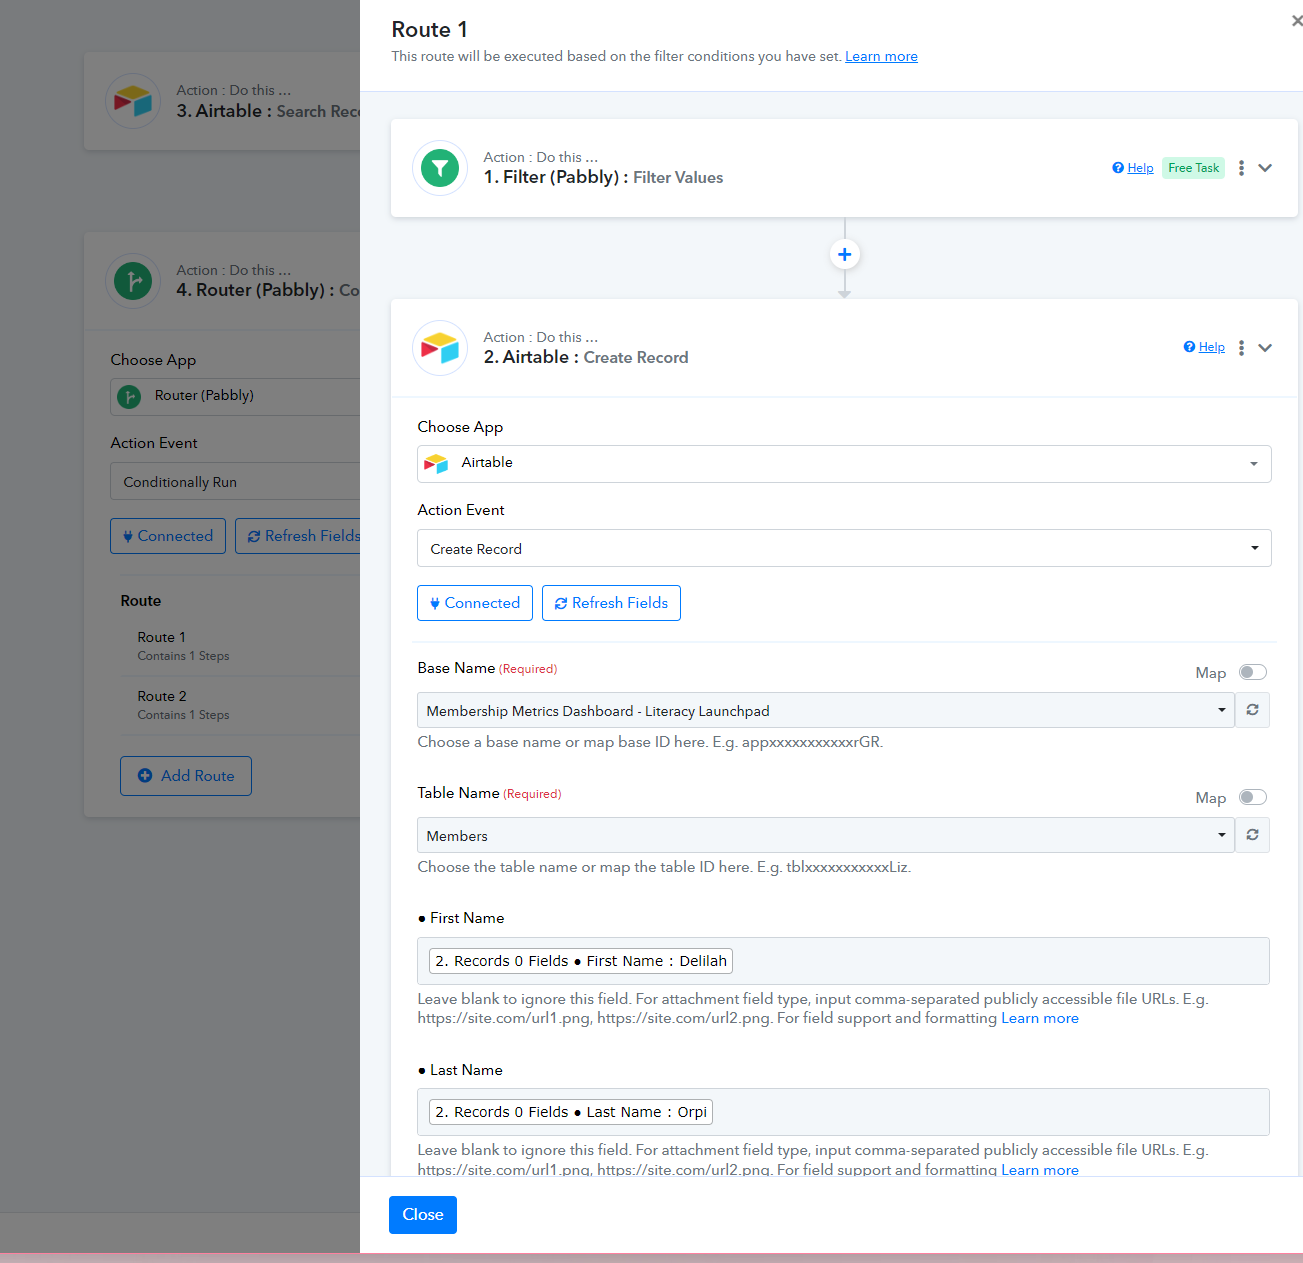Click background step '3. Airtable : Search' title
This screenshot has width=1303, height=1263.
[x=268, y=111]
